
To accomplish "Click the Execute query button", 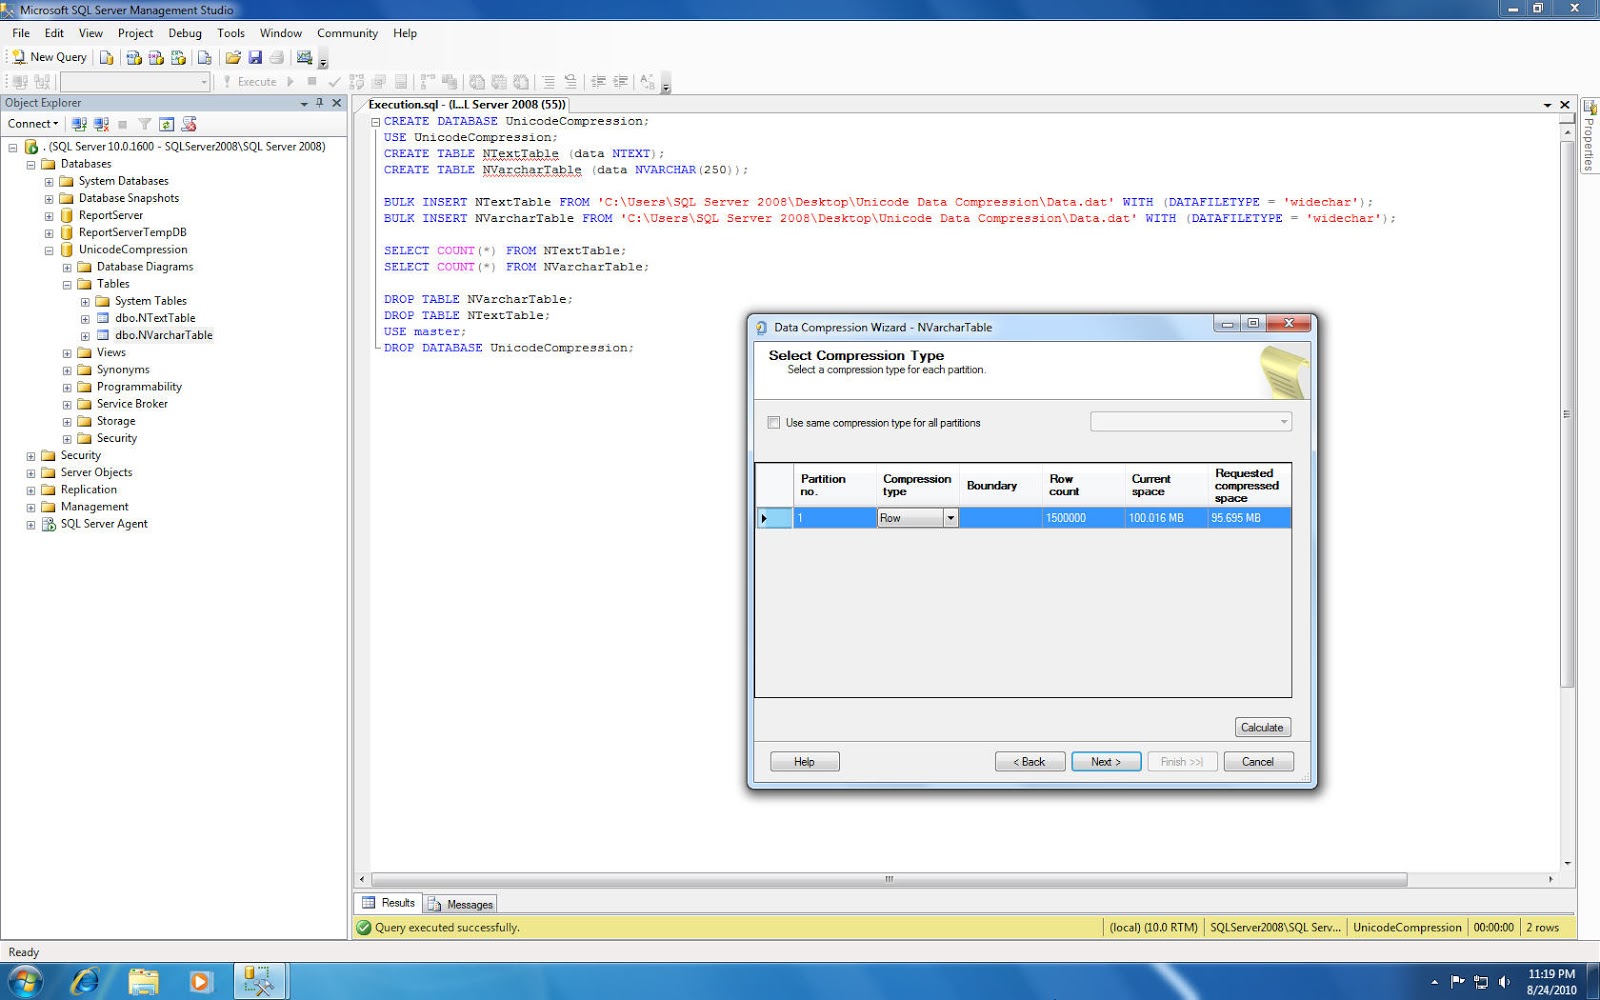I will click(x=250, y=82).
